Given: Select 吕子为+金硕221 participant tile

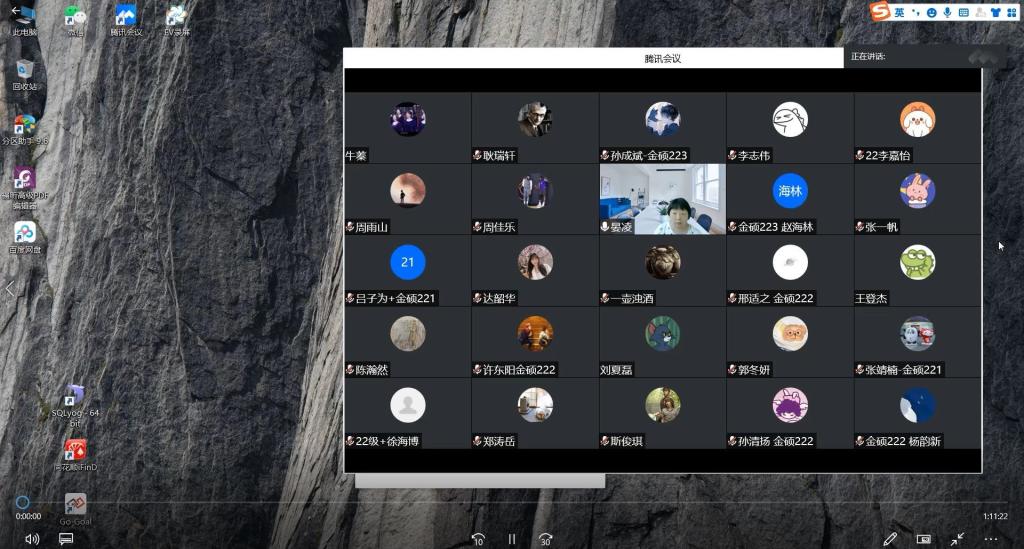Looking at the screenshot, I should click(x=408, y=270).
